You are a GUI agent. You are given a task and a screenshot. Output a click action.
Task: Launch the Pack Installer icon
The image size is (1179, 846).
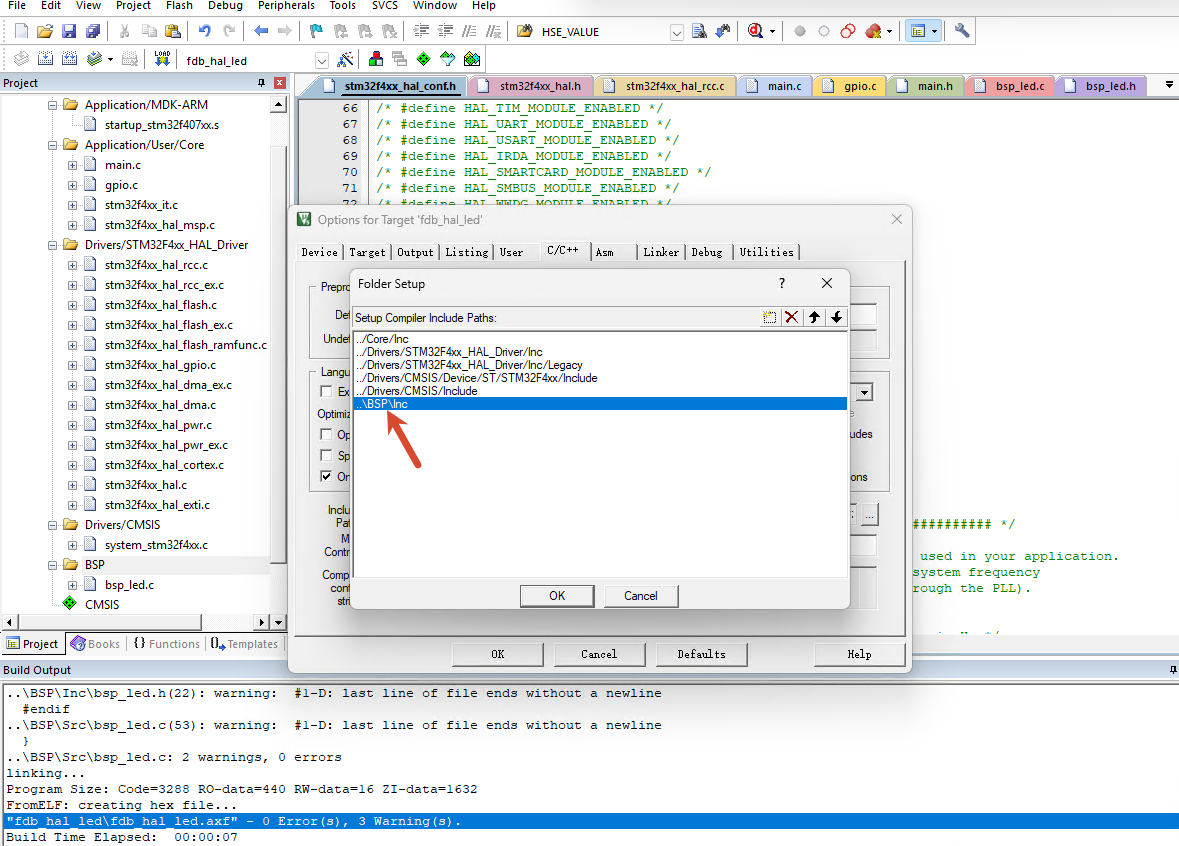point(472,59)
